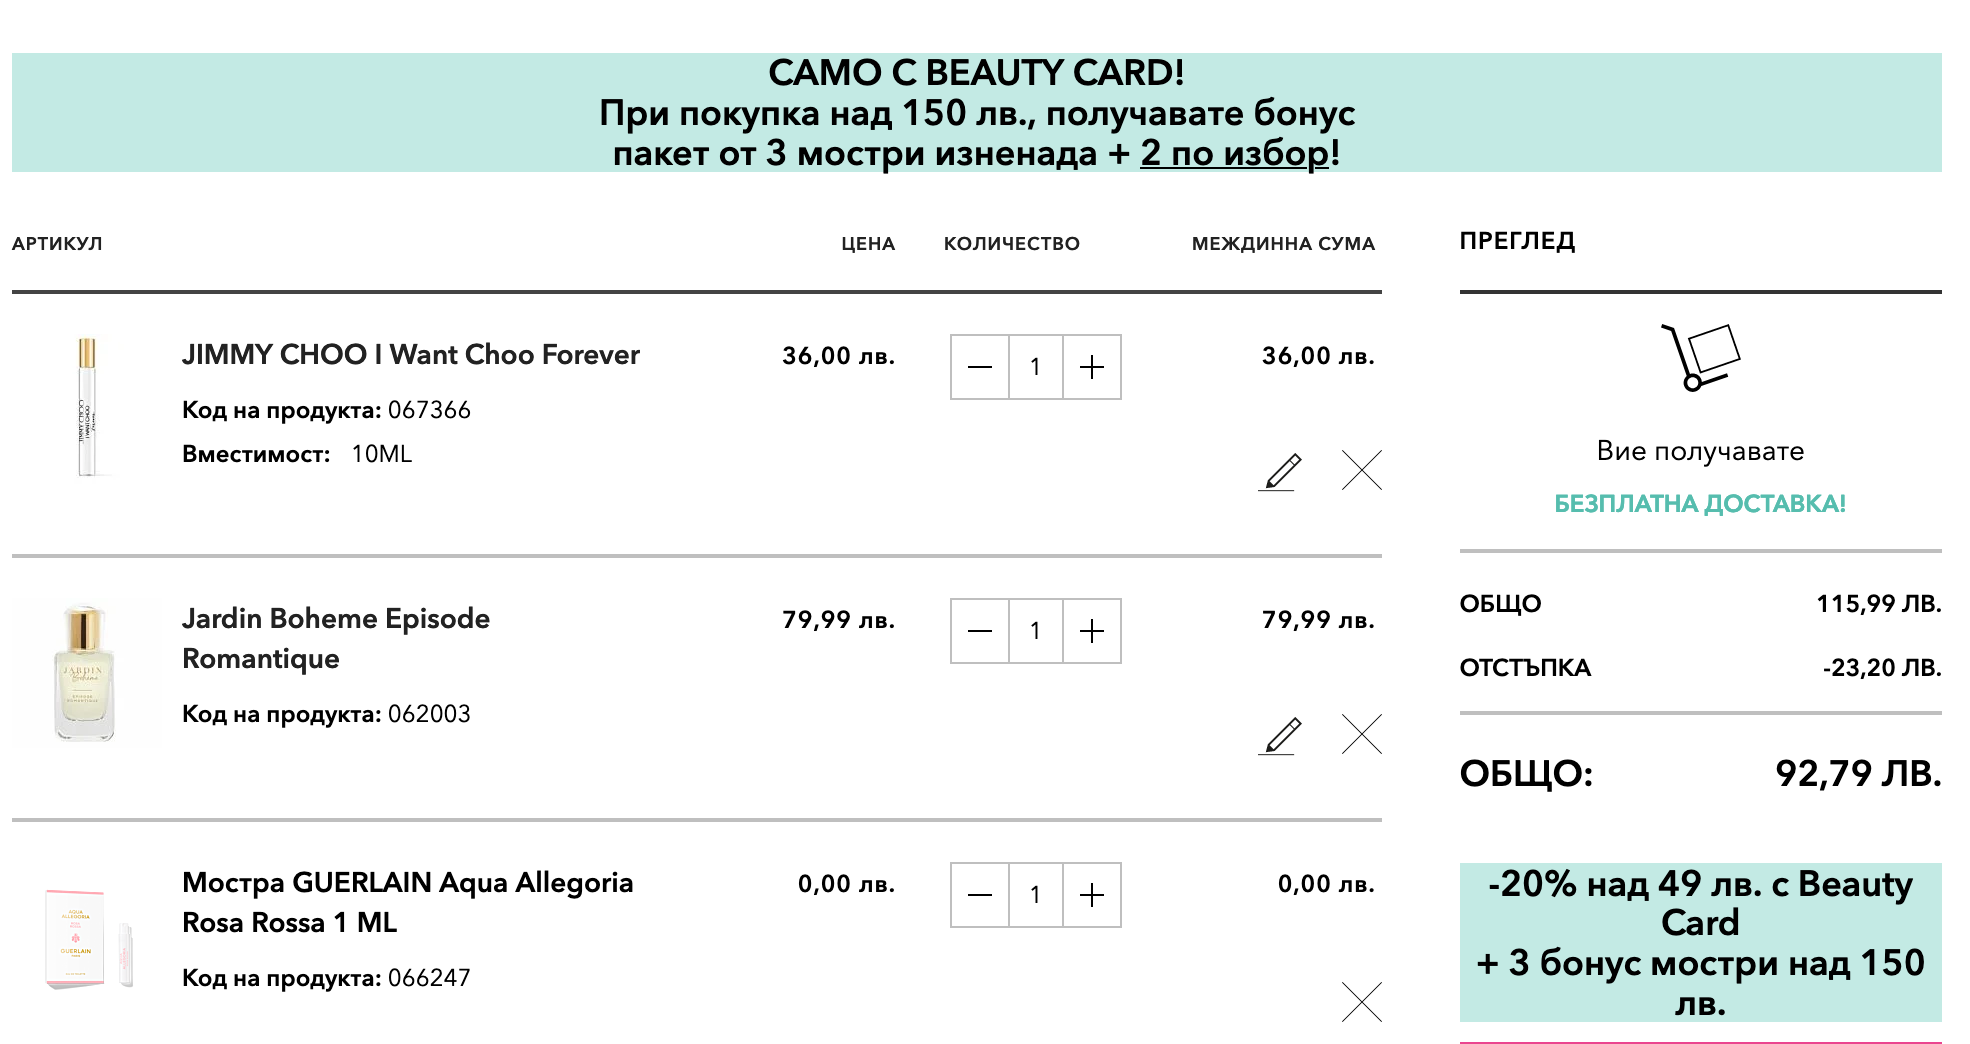This screenshot has width=1970, height=1044.
Task: Decrease Jardin Boheme quantity with minus button
Action: [x=980, y=631]
